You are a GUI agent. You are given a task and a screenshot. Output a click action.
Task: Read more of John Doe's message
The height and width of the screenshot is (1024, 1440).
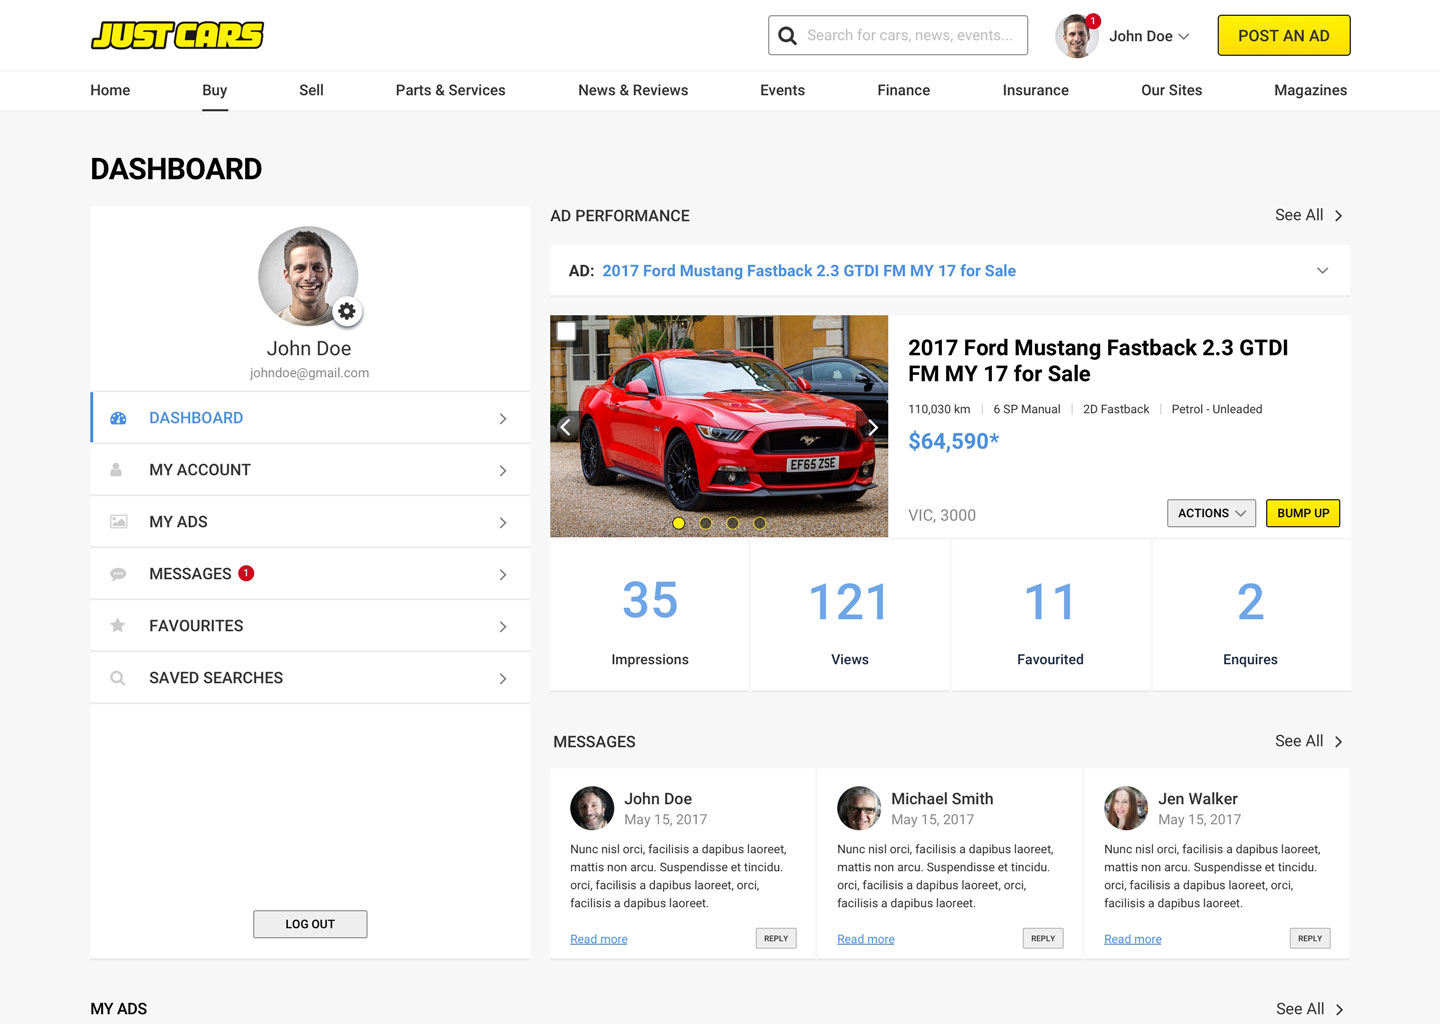599,939
